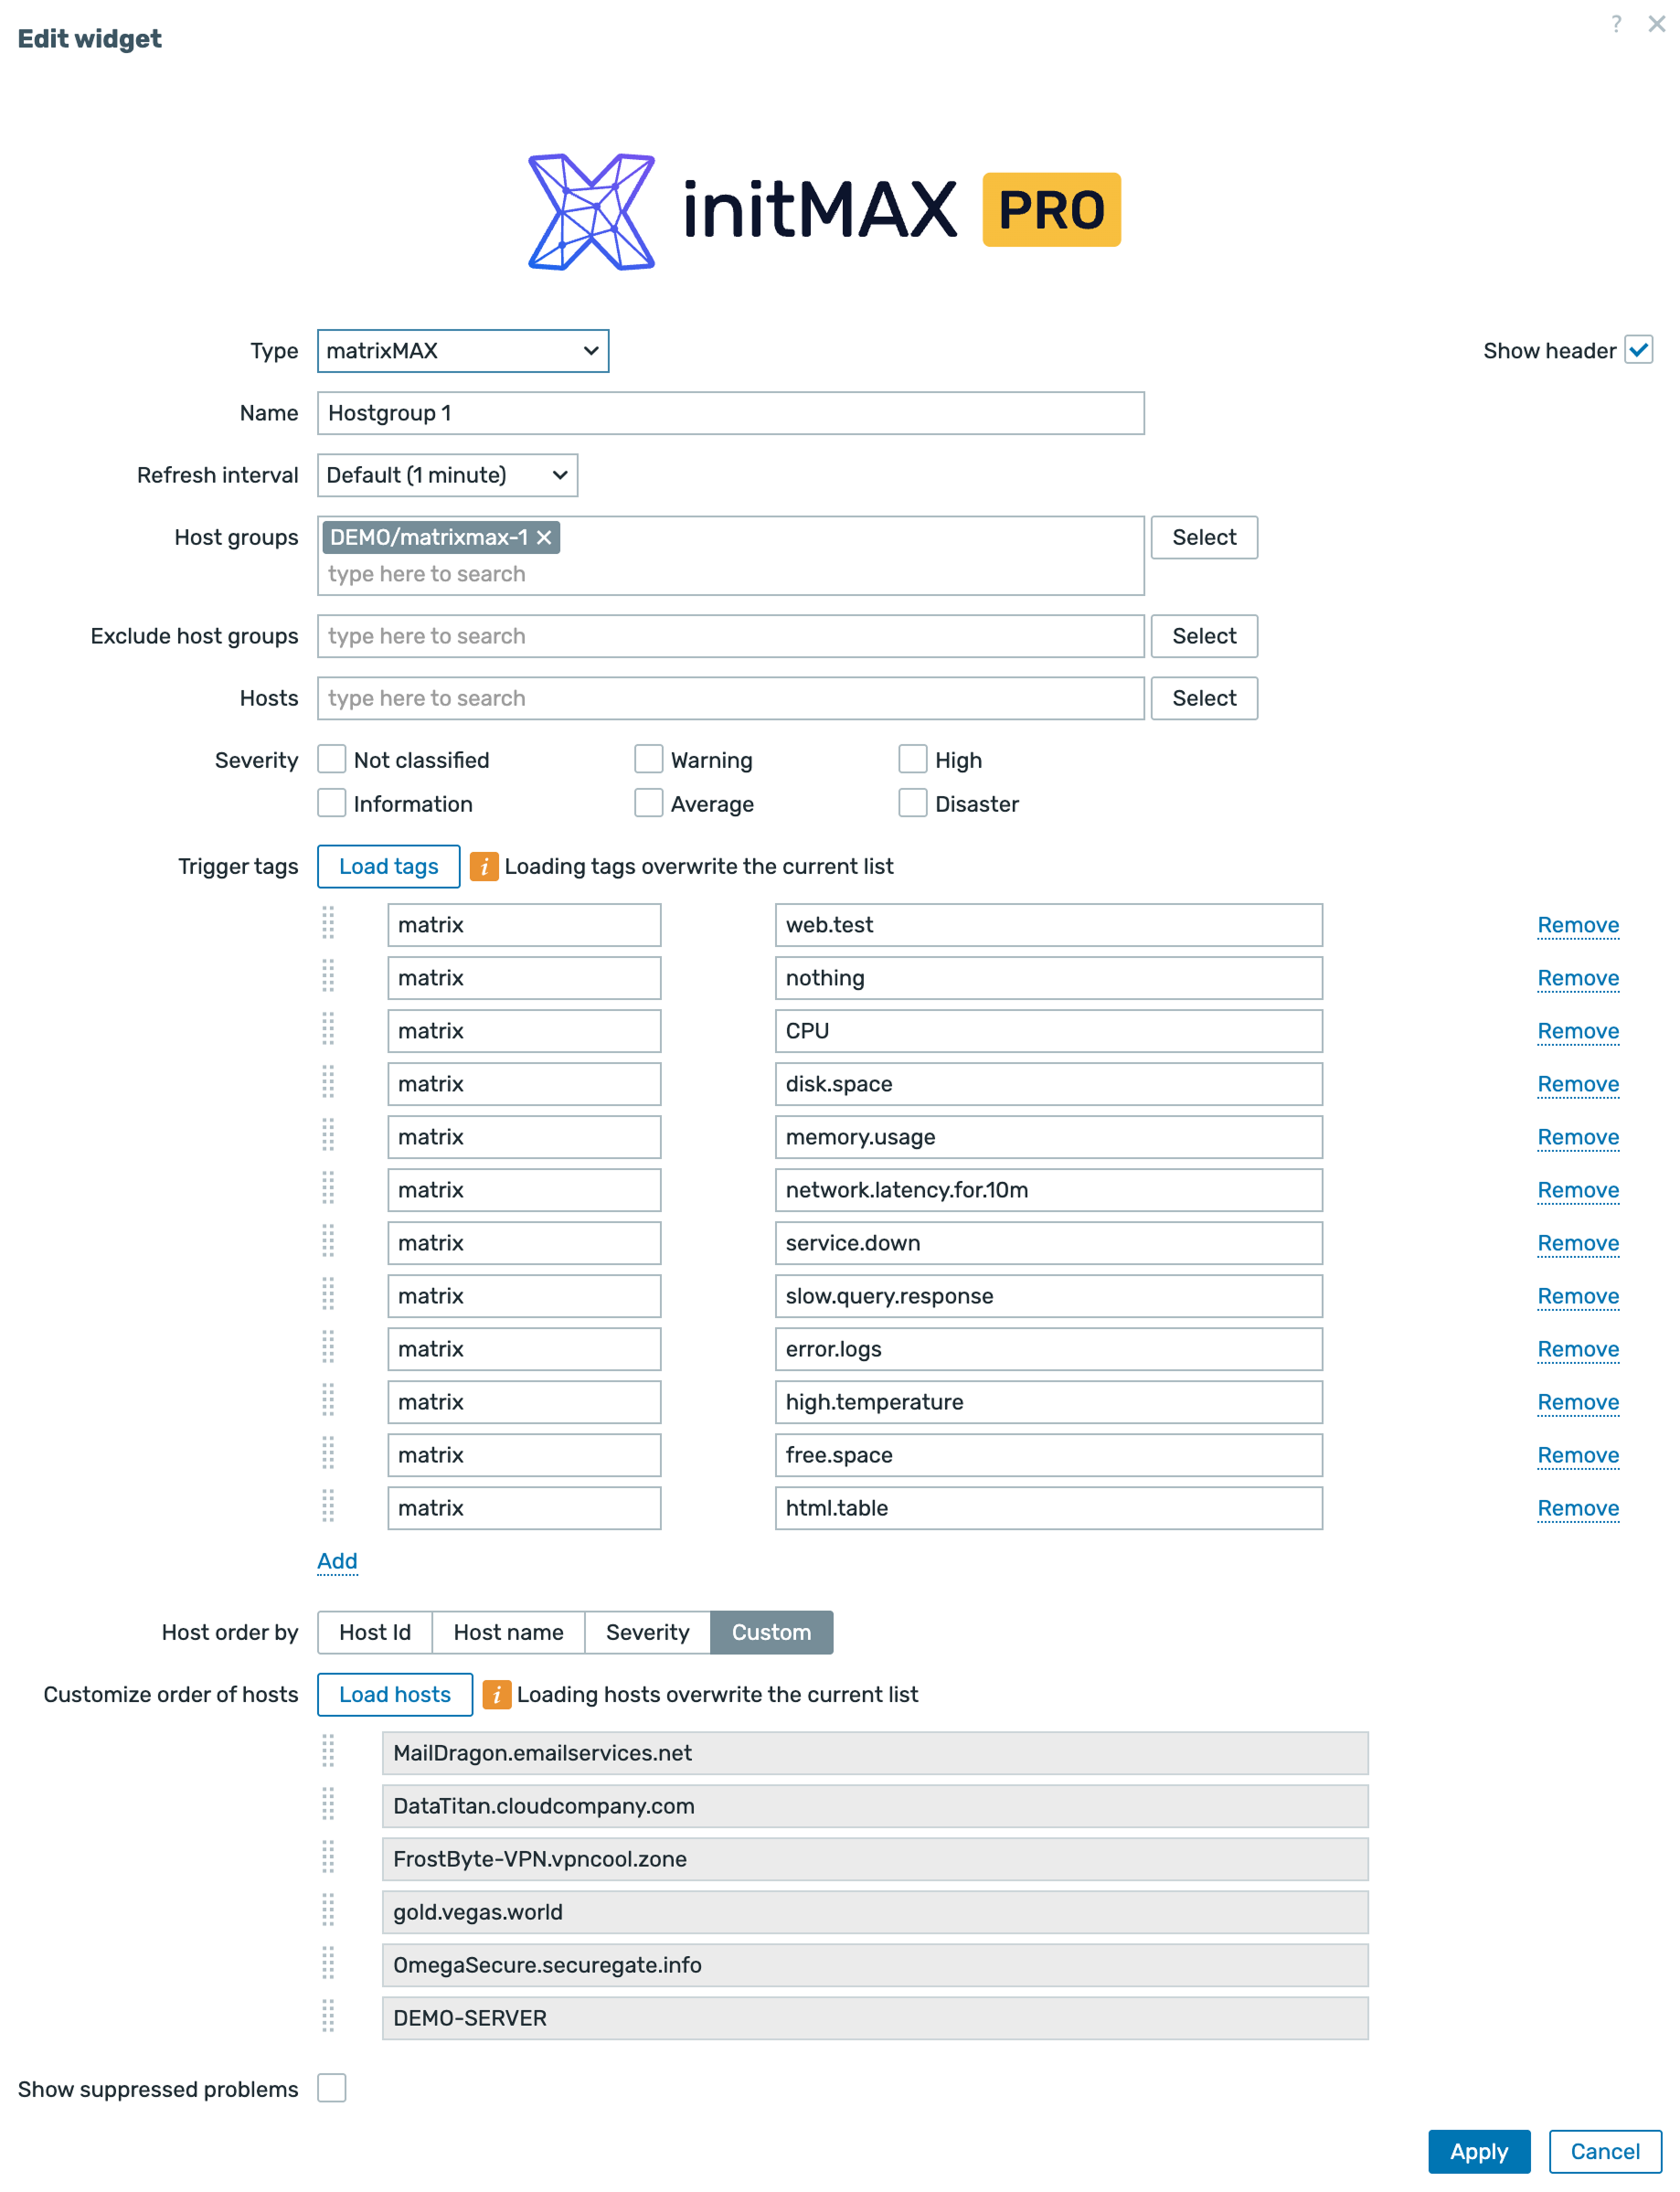The width and height of the screenshot is (1680, 2192).
Task: Click Select next to Exclude host groups
Action: (x=1203, y=636)
